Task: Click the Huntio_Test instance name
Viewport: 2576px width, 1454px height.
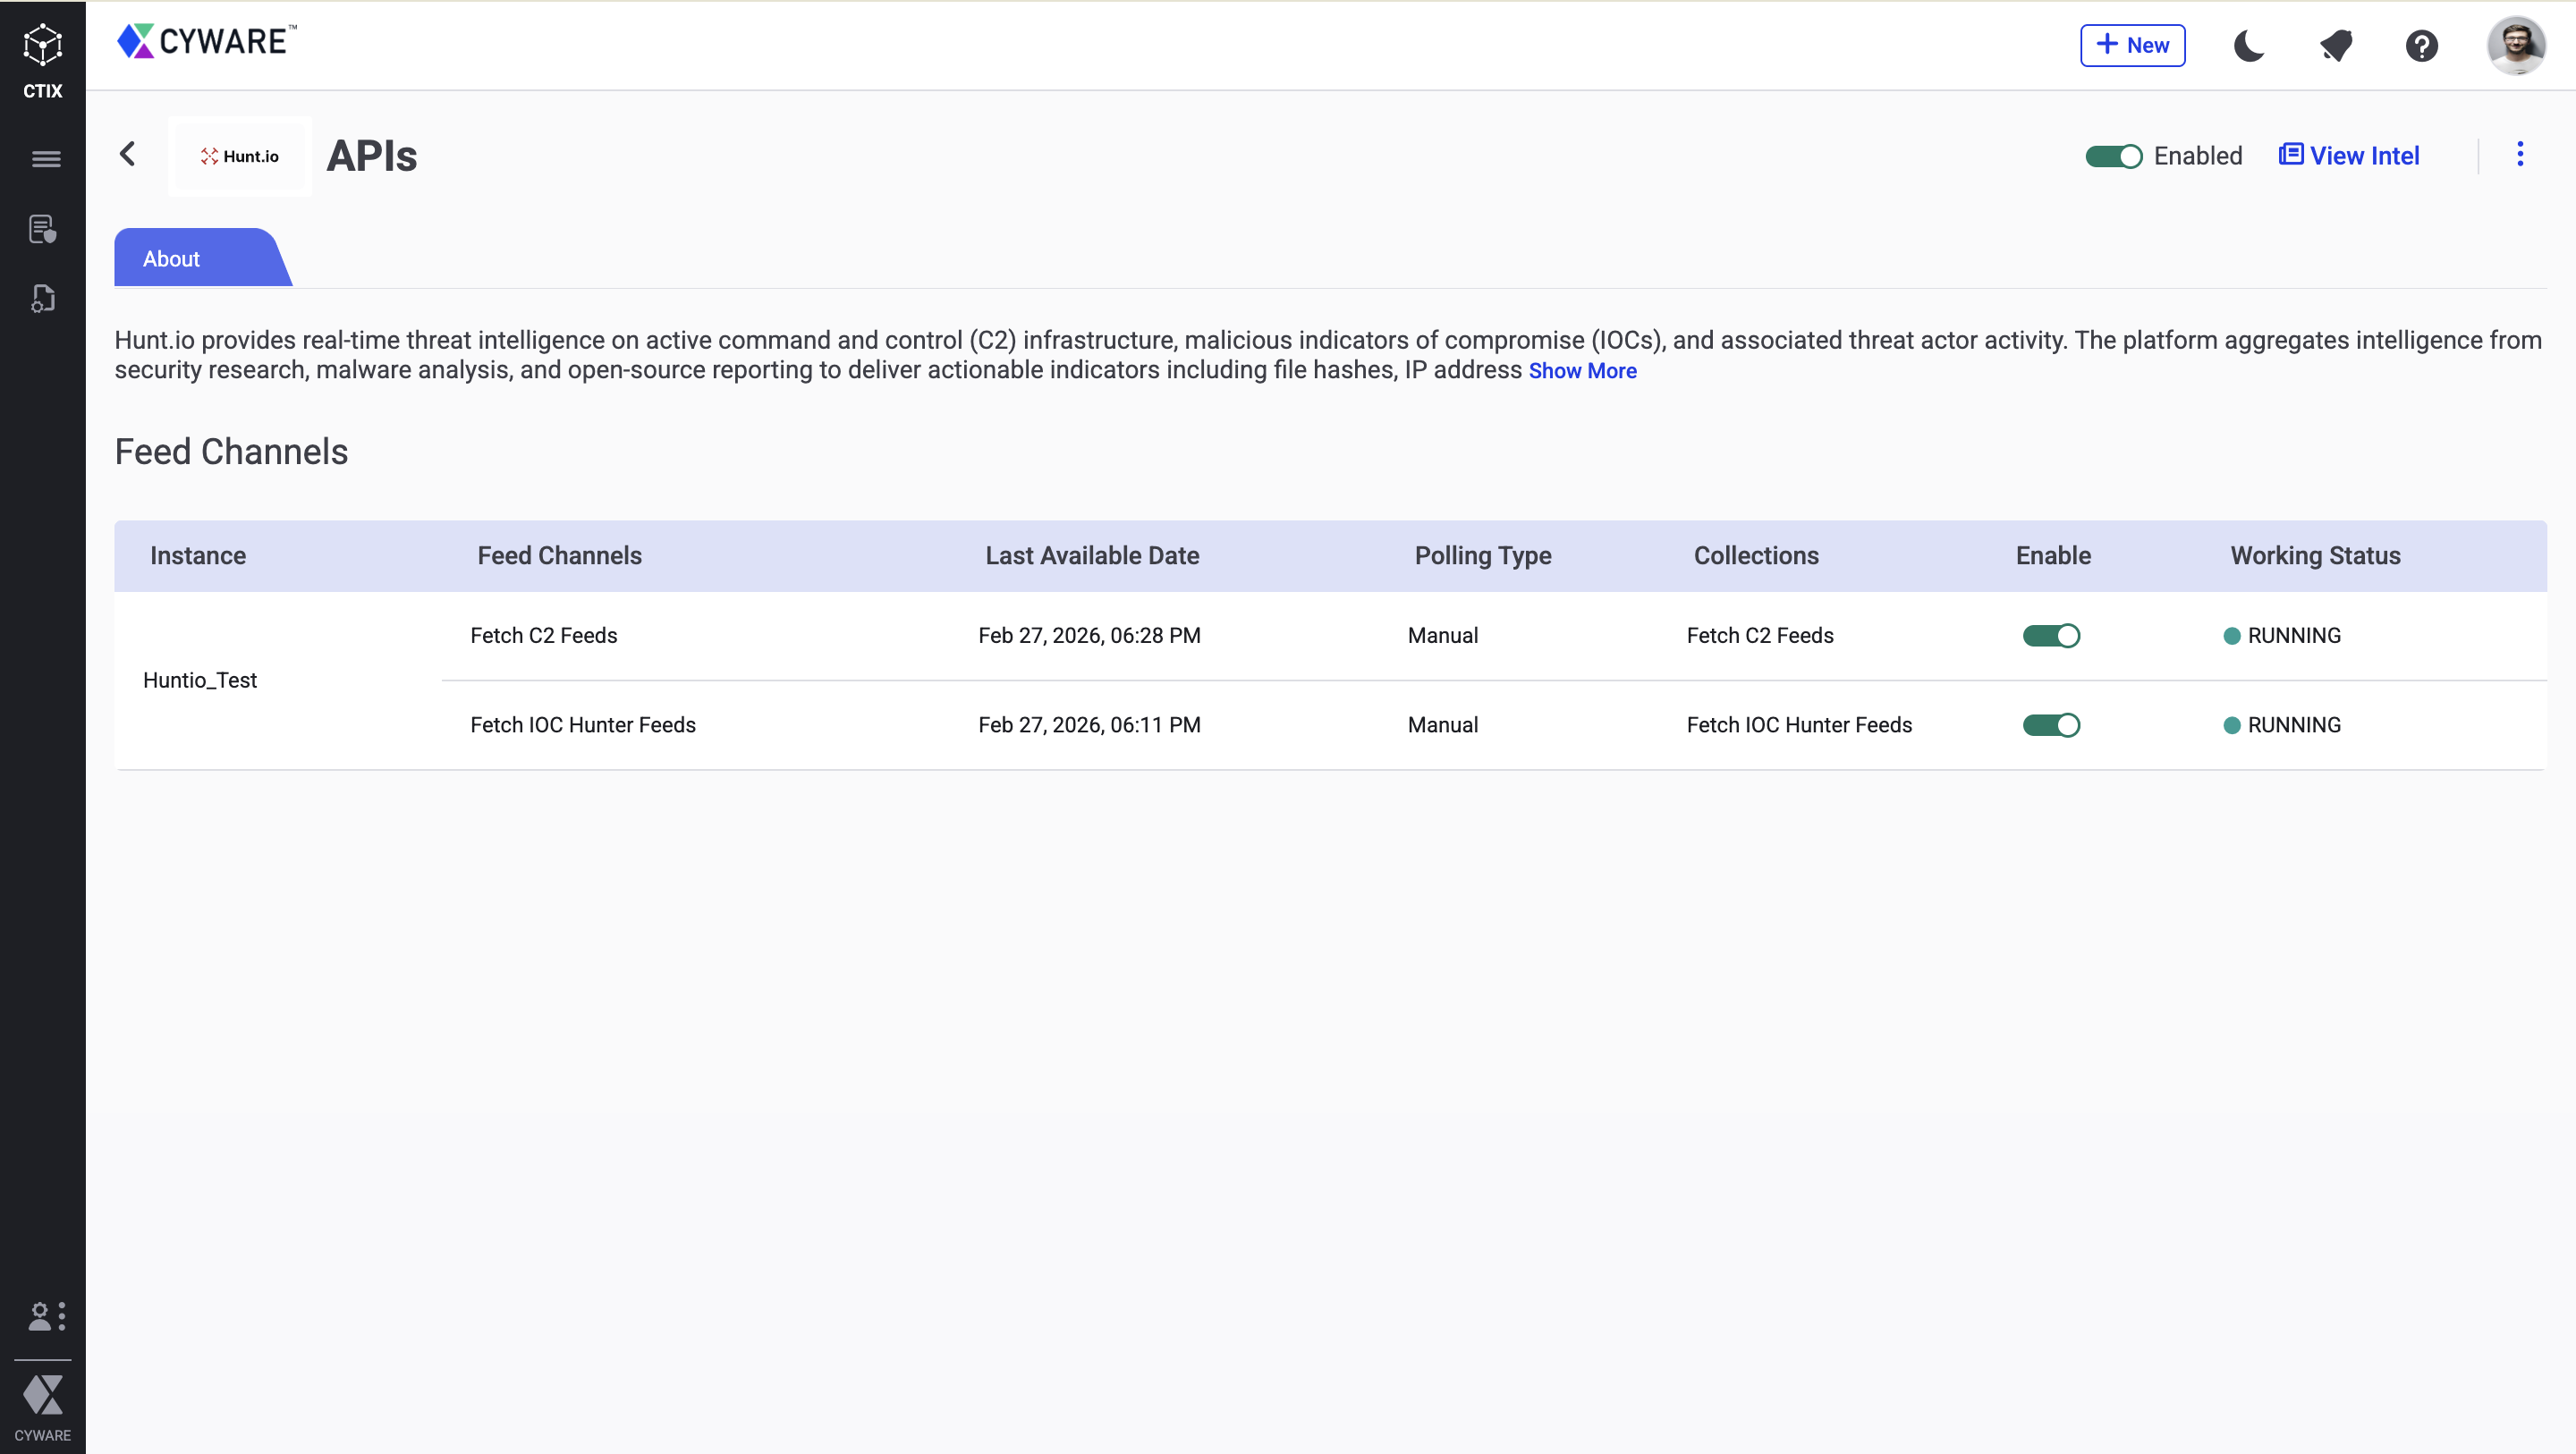Action: point(200,680)
